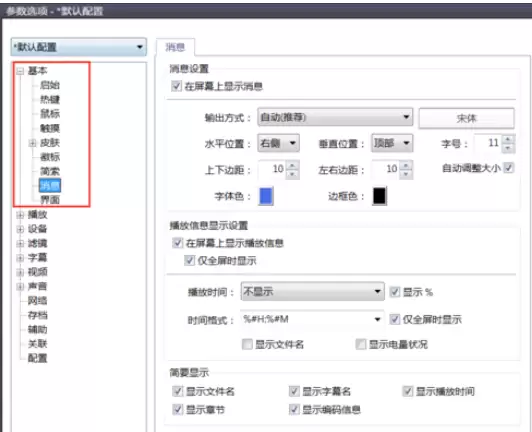Select the 消息 tab

tap(175, 47)
